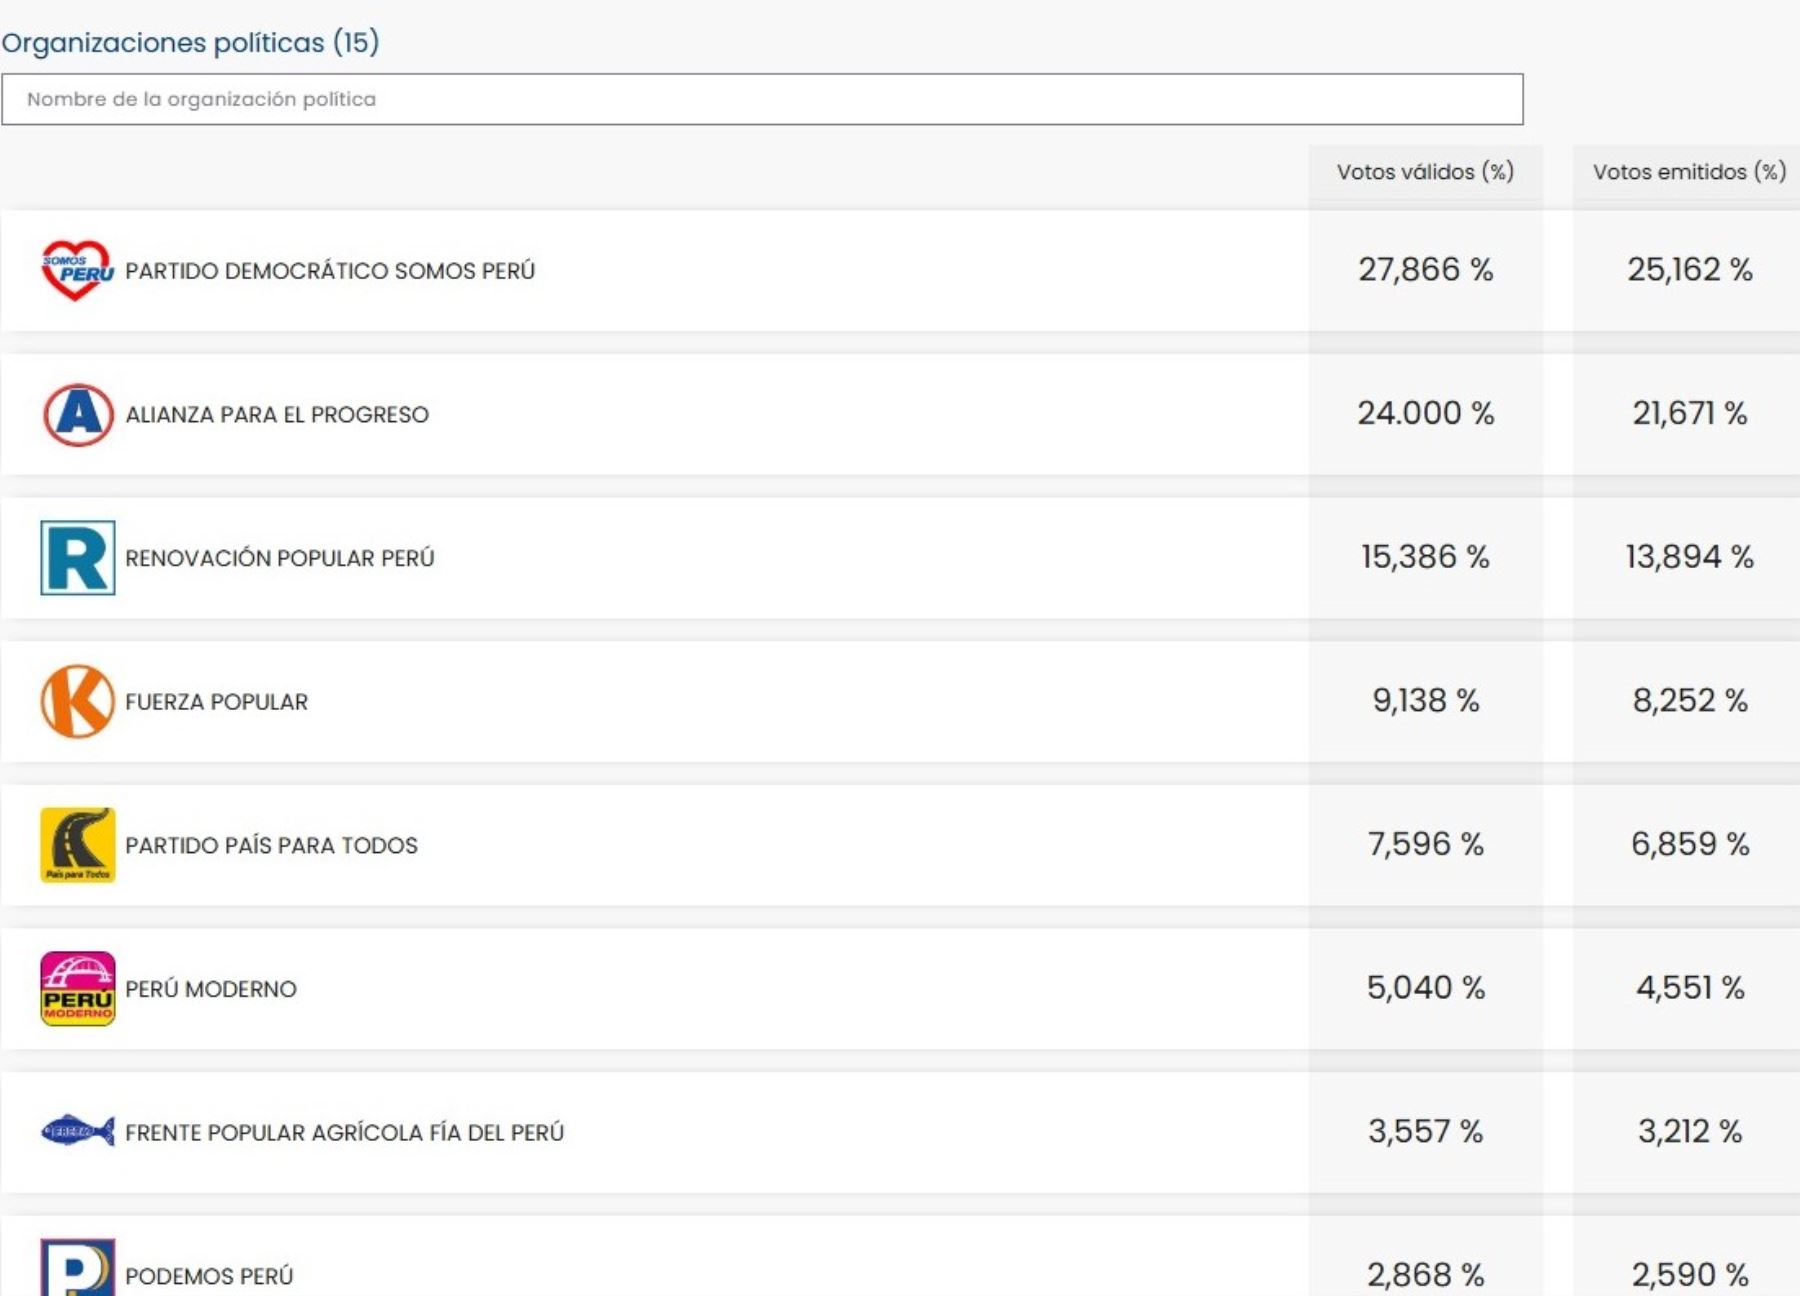Screen dimensions: 1800x1296
Task: Select 'FRENTE POPULAR AGRÍCOLA FÍA DEL PERÚ' name
Action: point(345,1133)
